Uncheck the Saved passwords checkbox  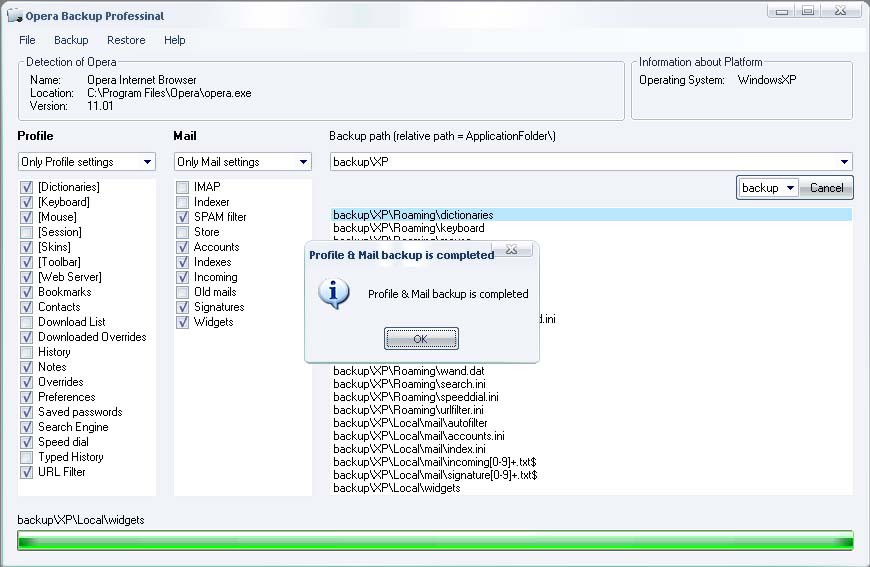26,412
